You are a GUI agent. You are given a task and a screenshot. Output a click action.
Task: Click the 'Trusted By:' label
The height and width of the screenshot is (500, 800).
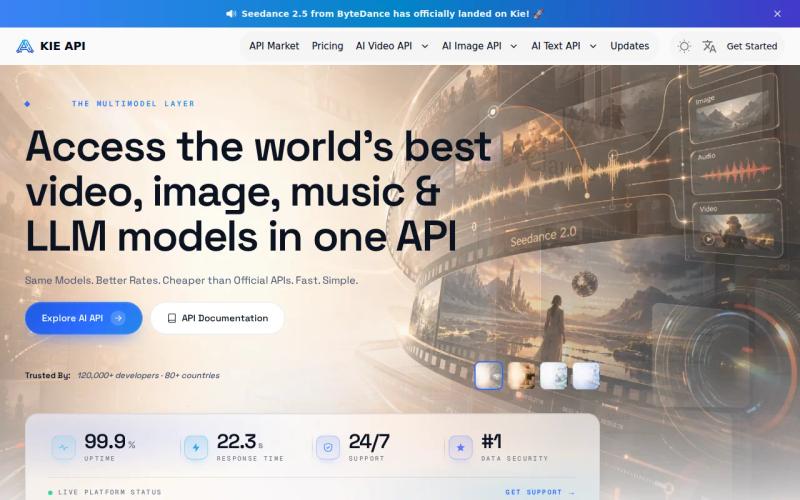47,376
